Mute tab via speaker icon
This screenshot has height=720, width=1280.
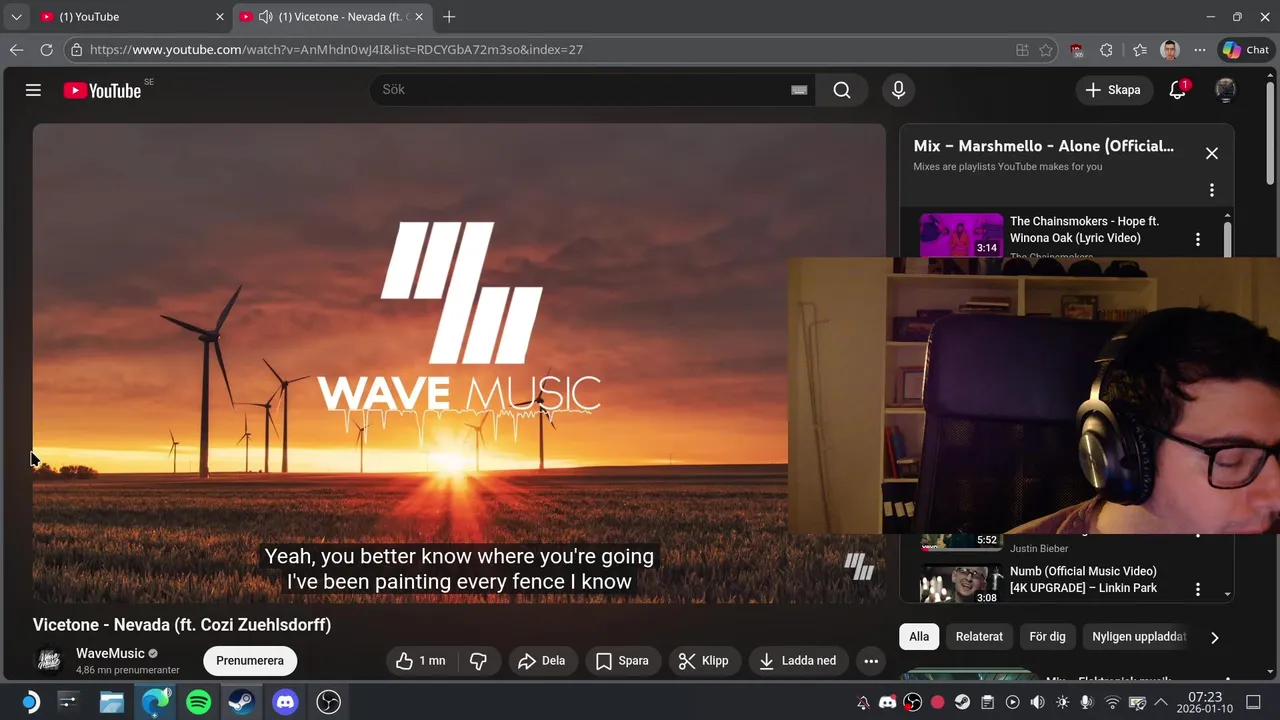pyautogui.click(x=265, y=17)
